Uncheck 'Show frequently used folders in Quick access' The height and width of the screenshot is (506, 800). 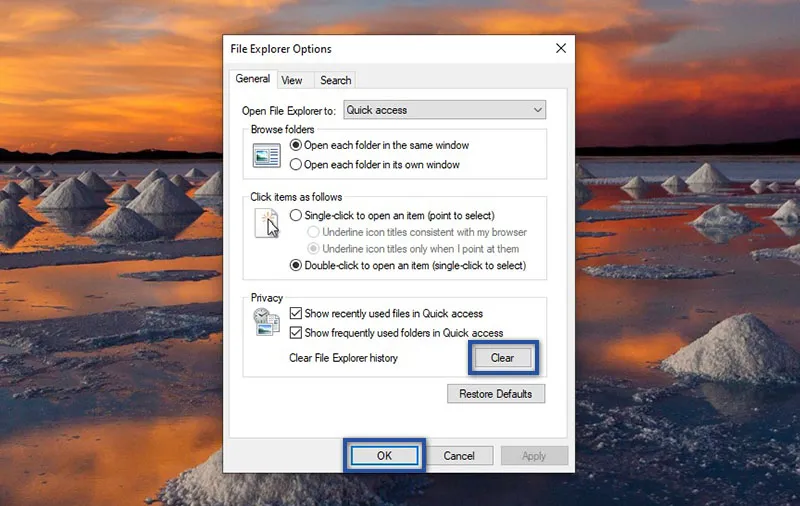coord(396,333)
